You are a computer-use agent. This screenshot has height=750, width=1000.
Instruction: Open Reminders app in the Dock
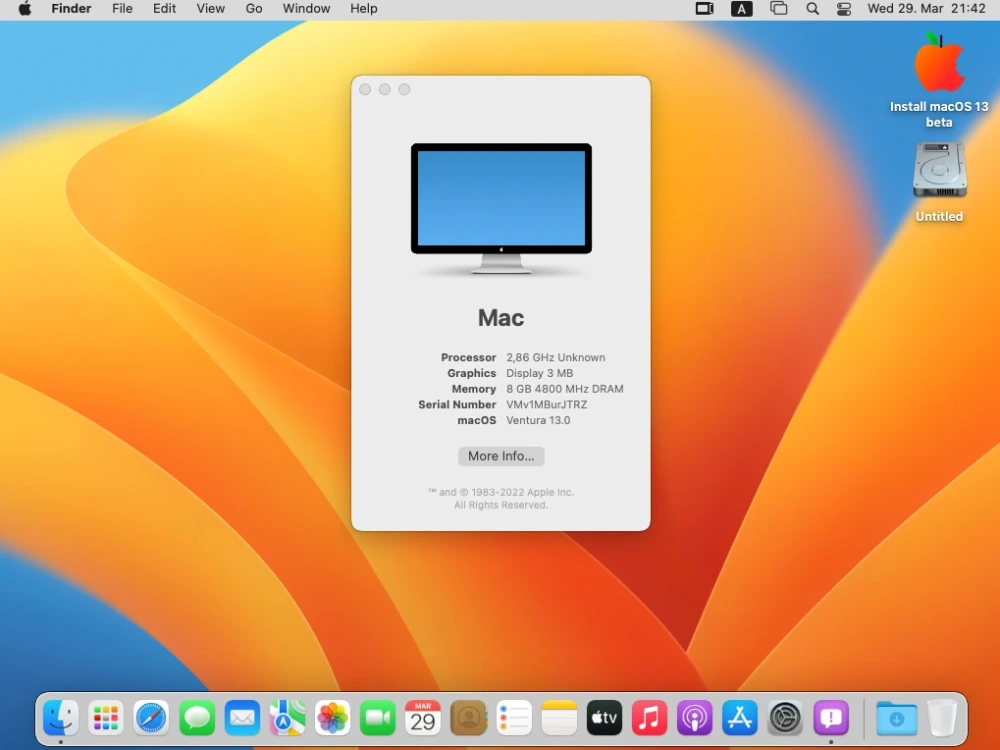(x=513, y=718)
